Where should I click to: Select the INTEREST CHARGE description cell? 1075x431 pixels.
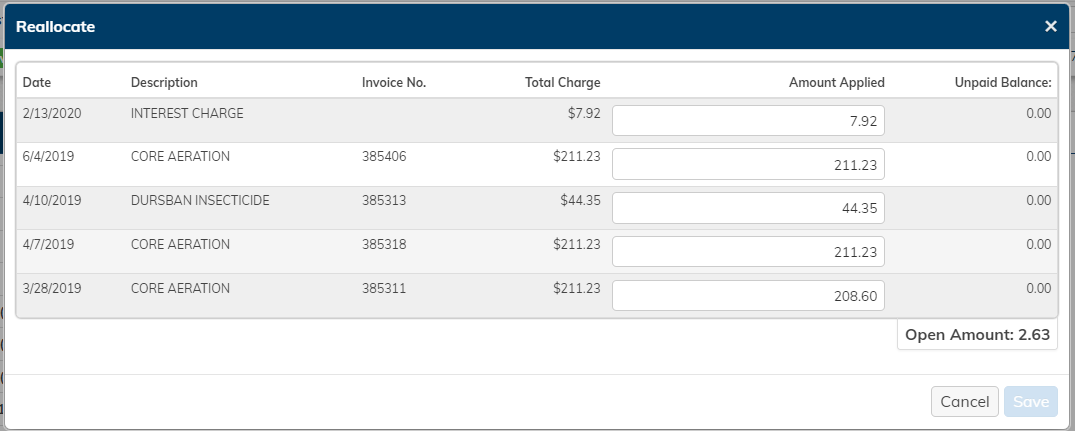click(x=187, y=113)
